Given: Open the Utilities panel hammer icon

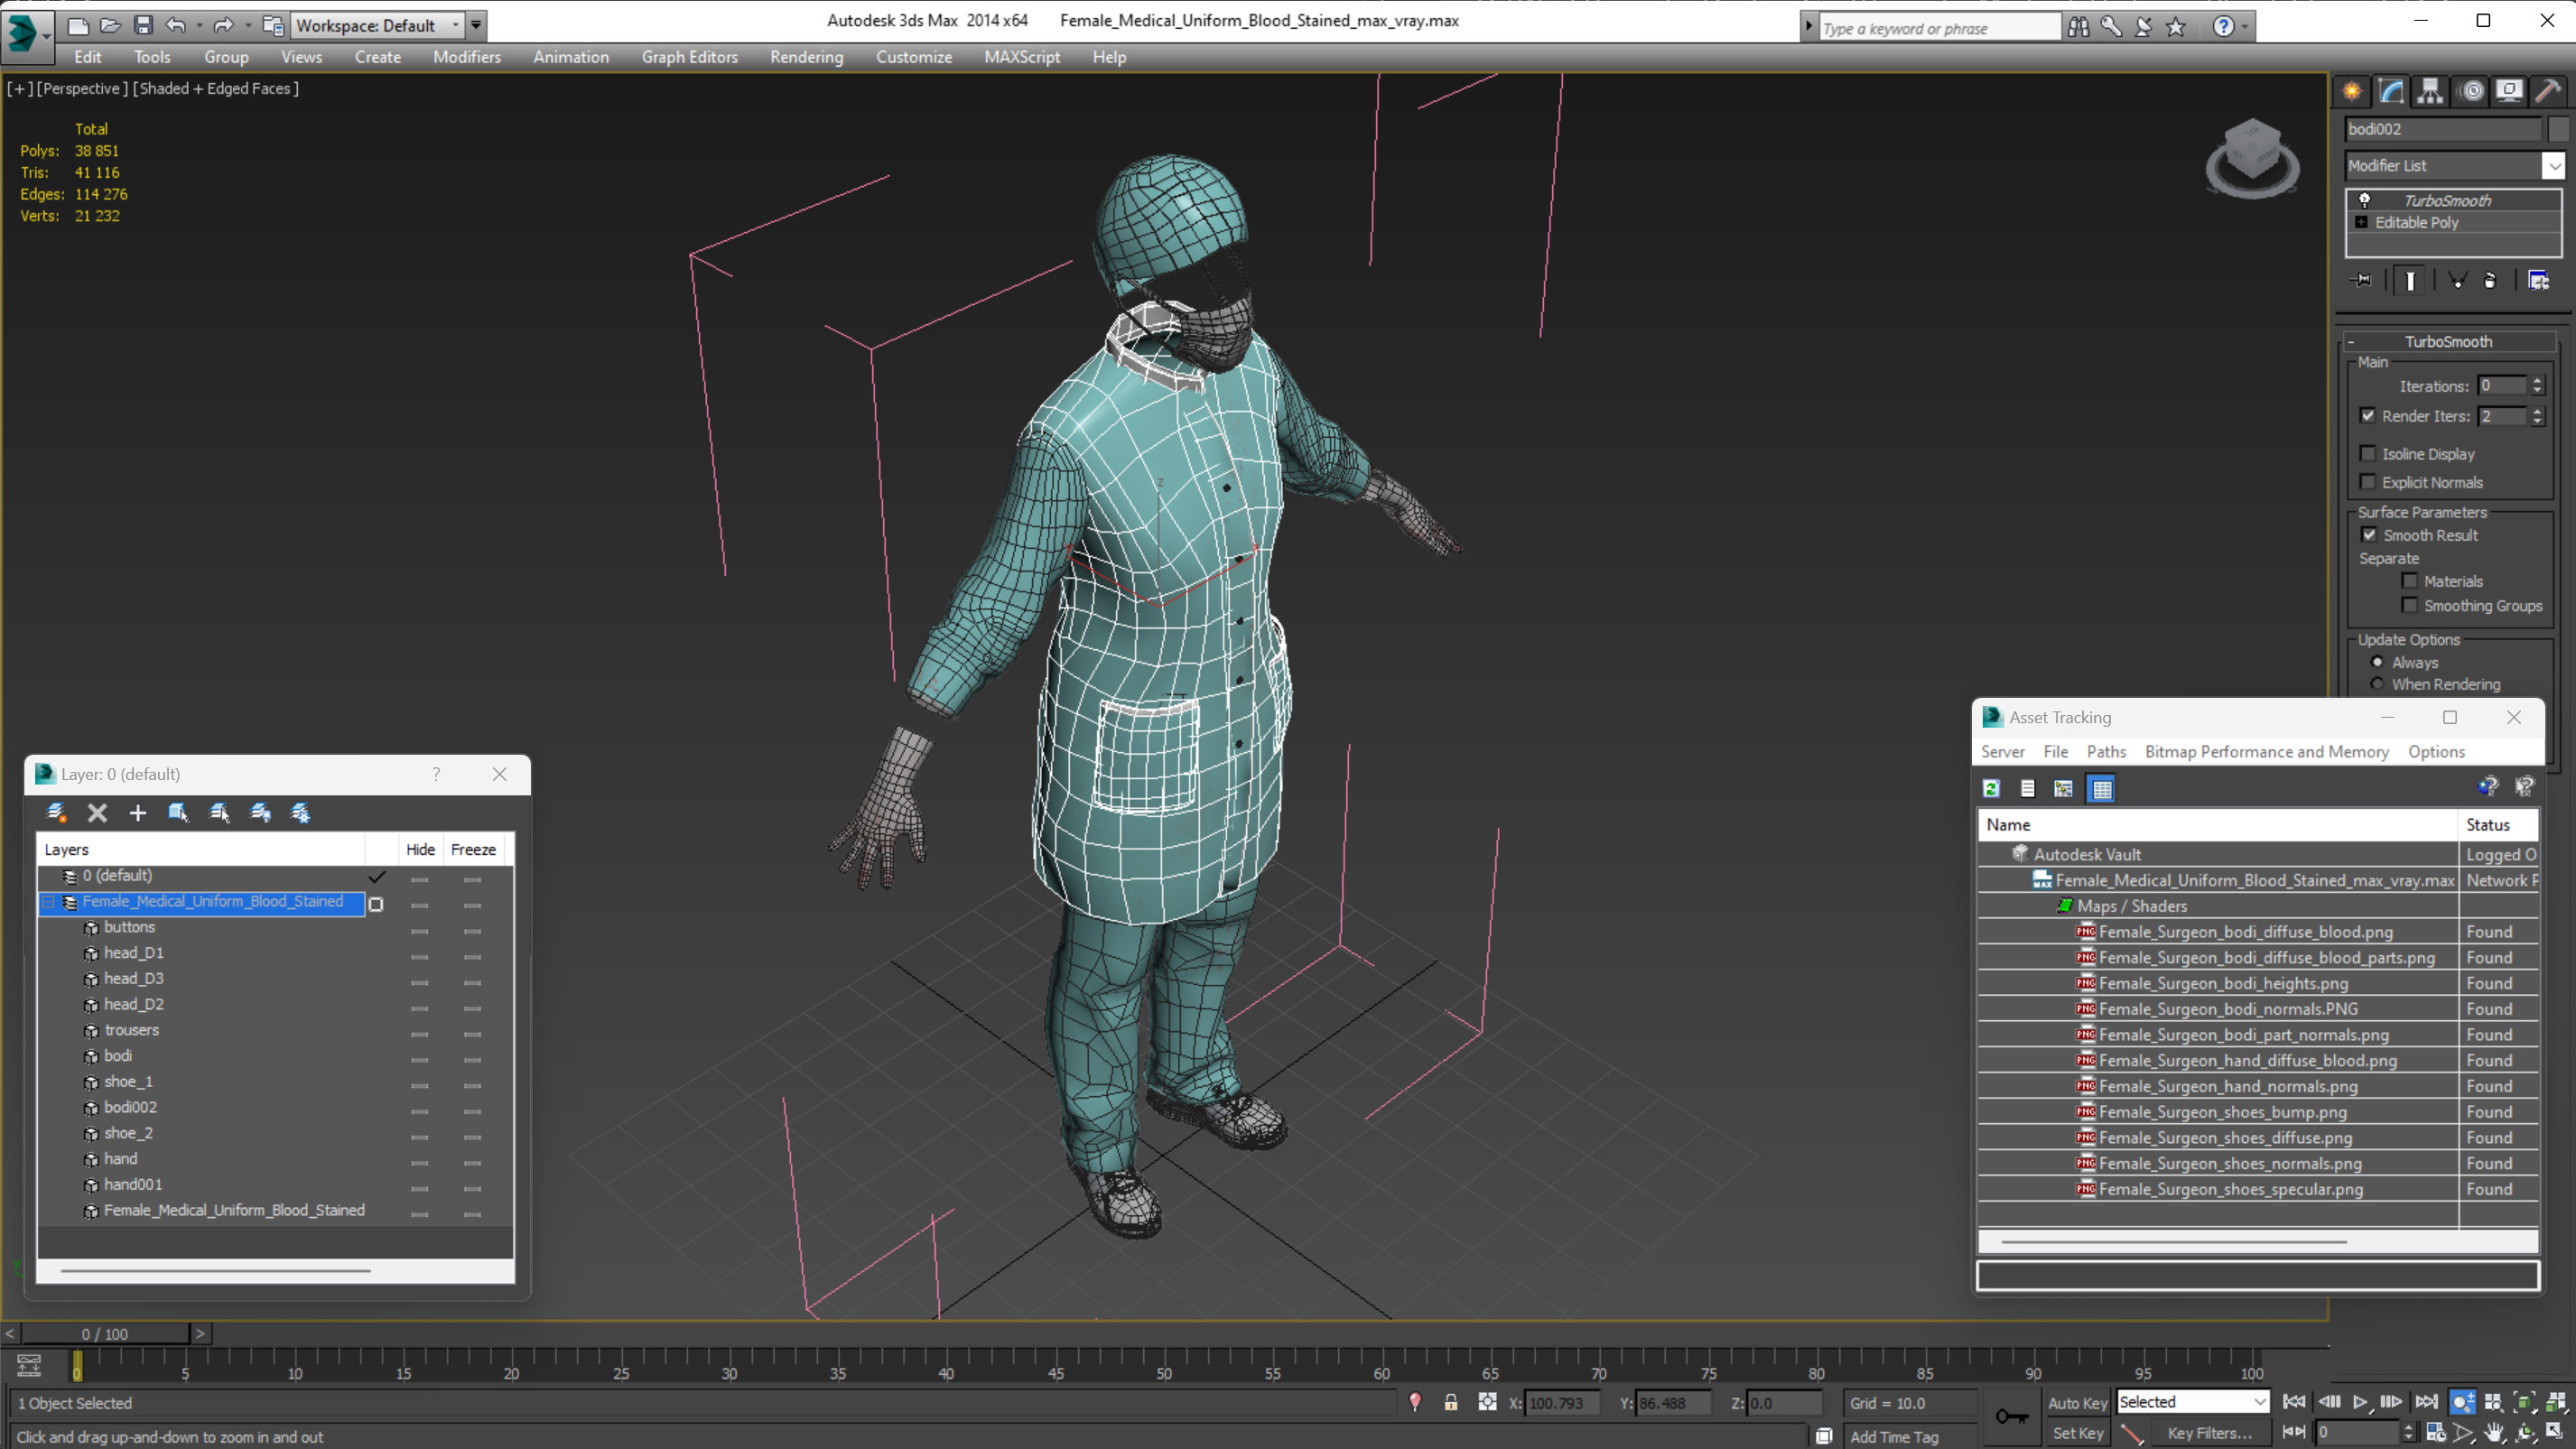Looking at the screenshot, I should click(x=2548, y=91).
